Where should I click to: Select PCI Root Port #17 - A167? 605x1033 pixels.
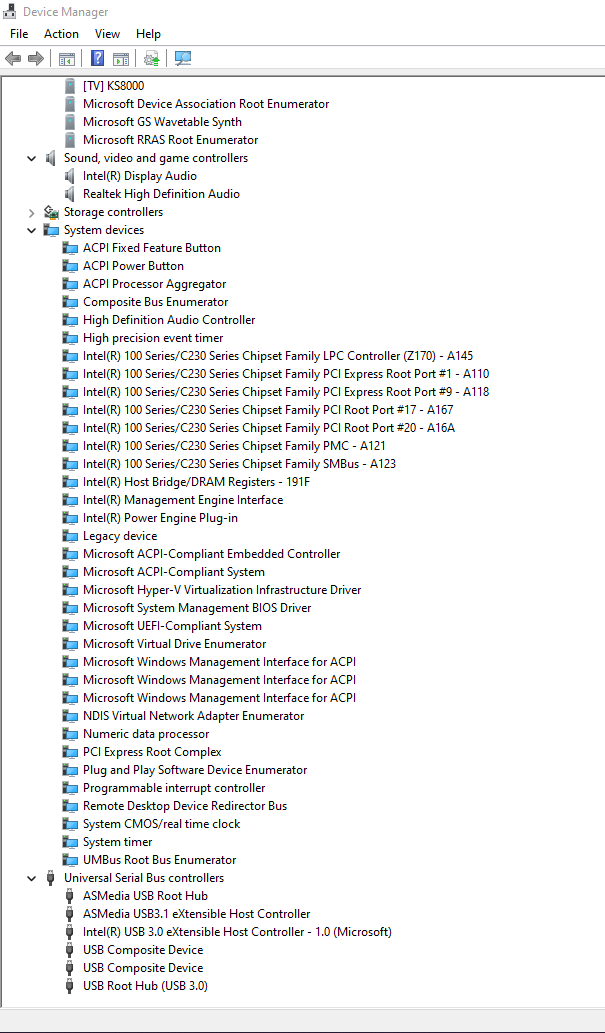[268, 410]
